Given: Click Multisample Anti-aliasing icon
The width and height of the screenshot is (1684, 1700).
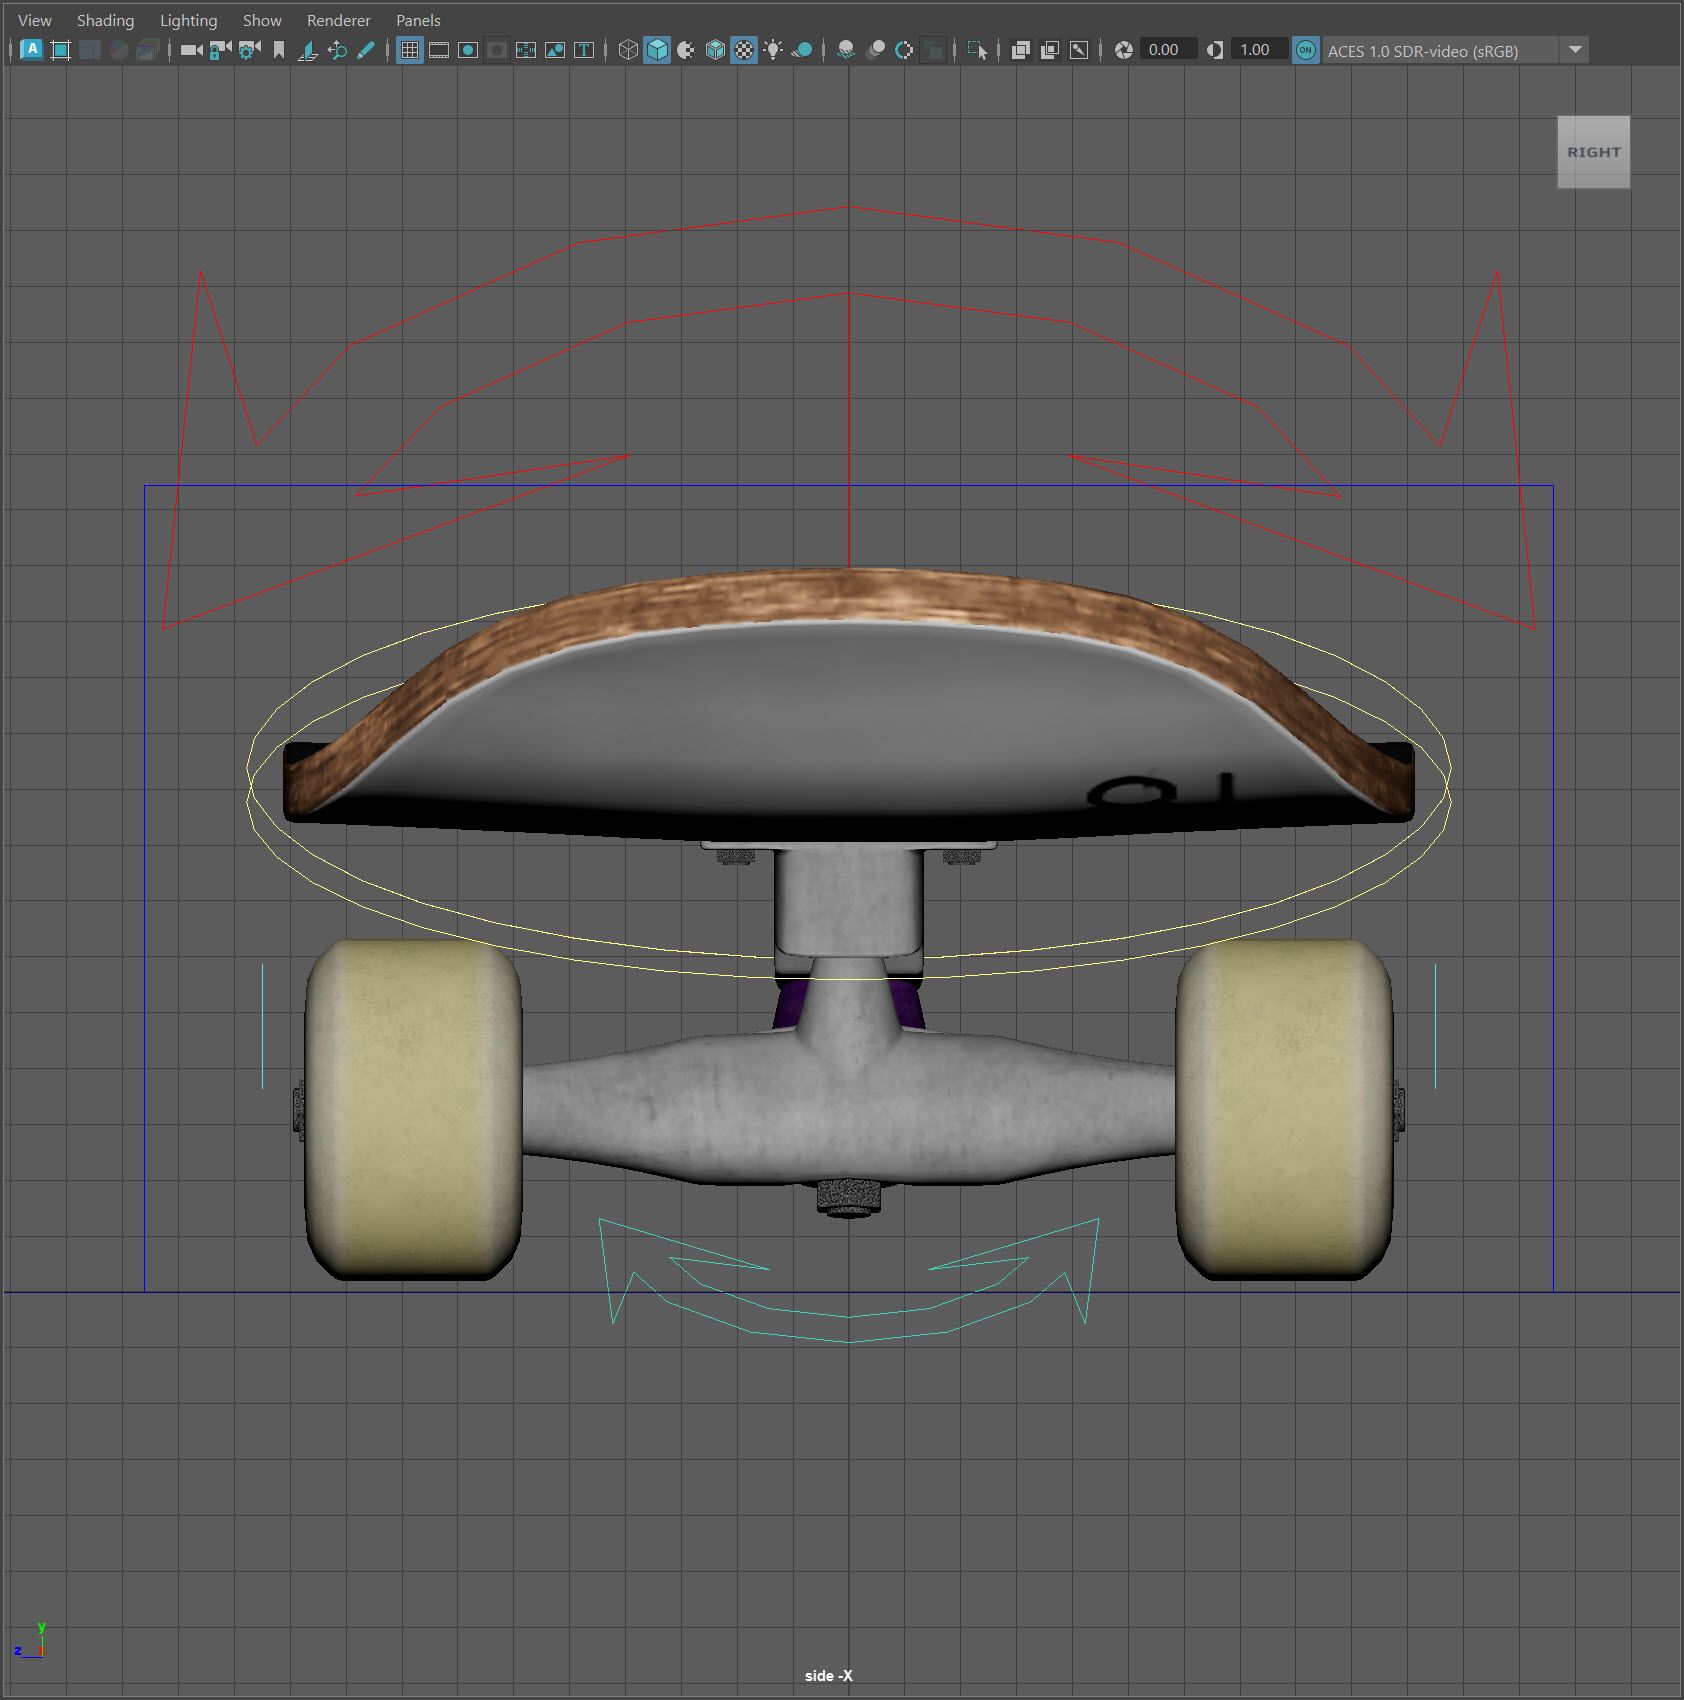Looking at the screenshot, I should pyautogui.click(x=904, y=50).
